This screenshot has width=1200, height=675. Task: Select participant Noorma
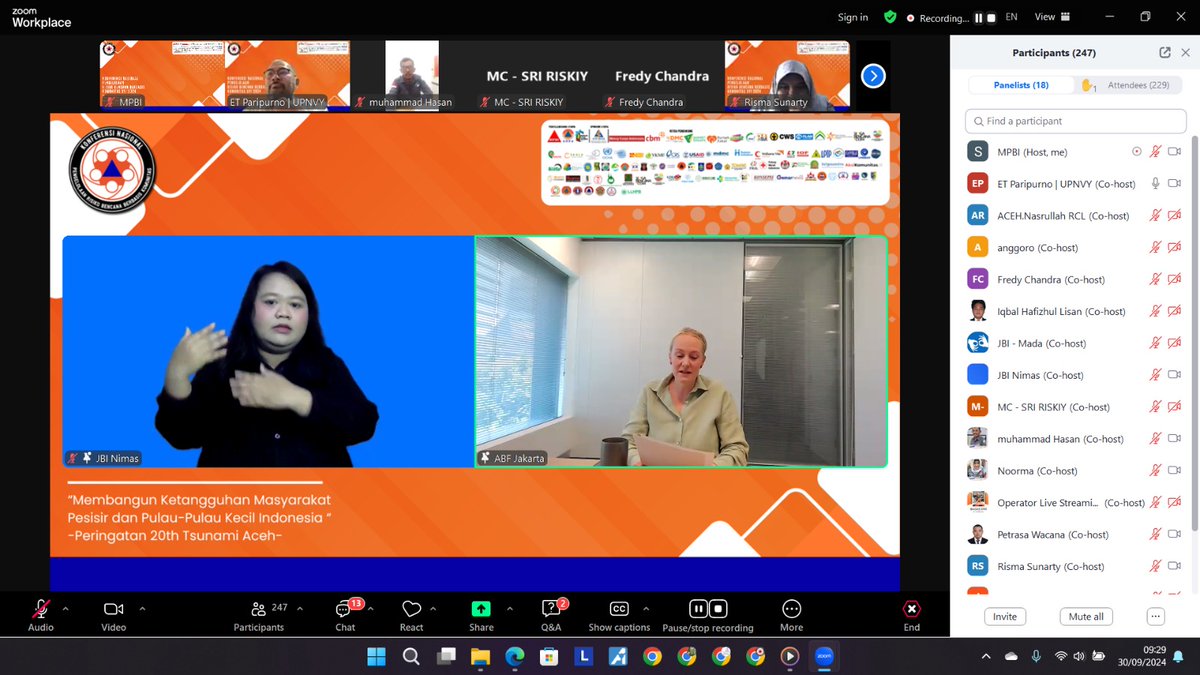tap(1075, 471)
